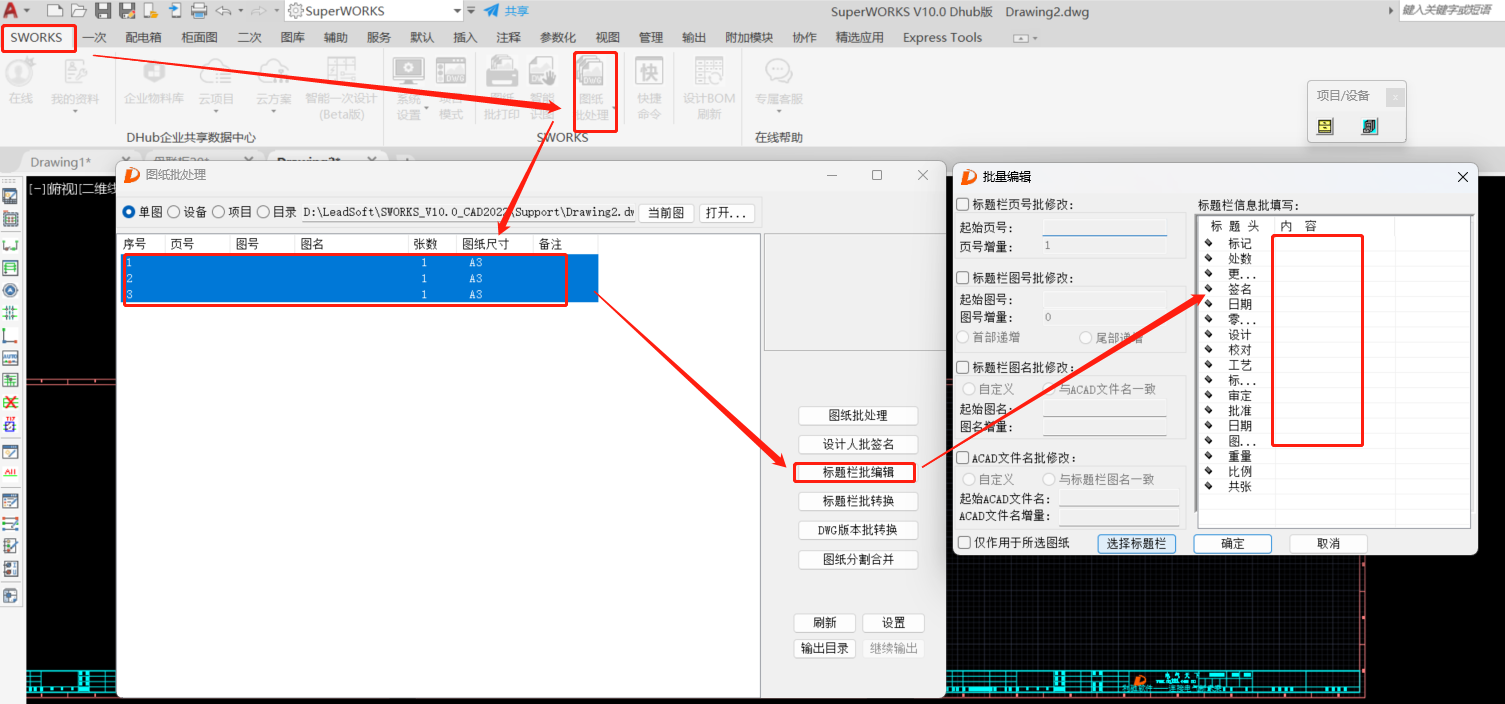Click 确定 in the 批量编辑 dialog
Viewport: 1505px width, 704px height.
click(x=1233, y=543)
